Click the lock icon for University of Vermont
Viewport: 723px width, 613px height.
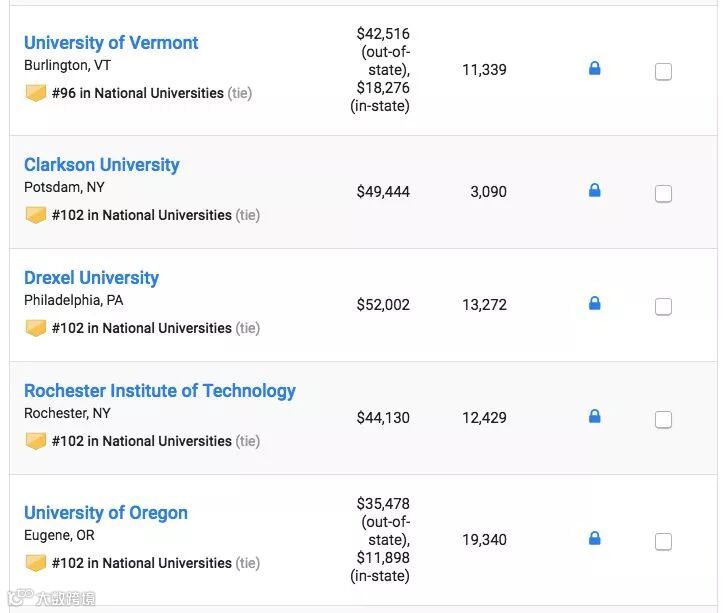(x=594, y=69)
